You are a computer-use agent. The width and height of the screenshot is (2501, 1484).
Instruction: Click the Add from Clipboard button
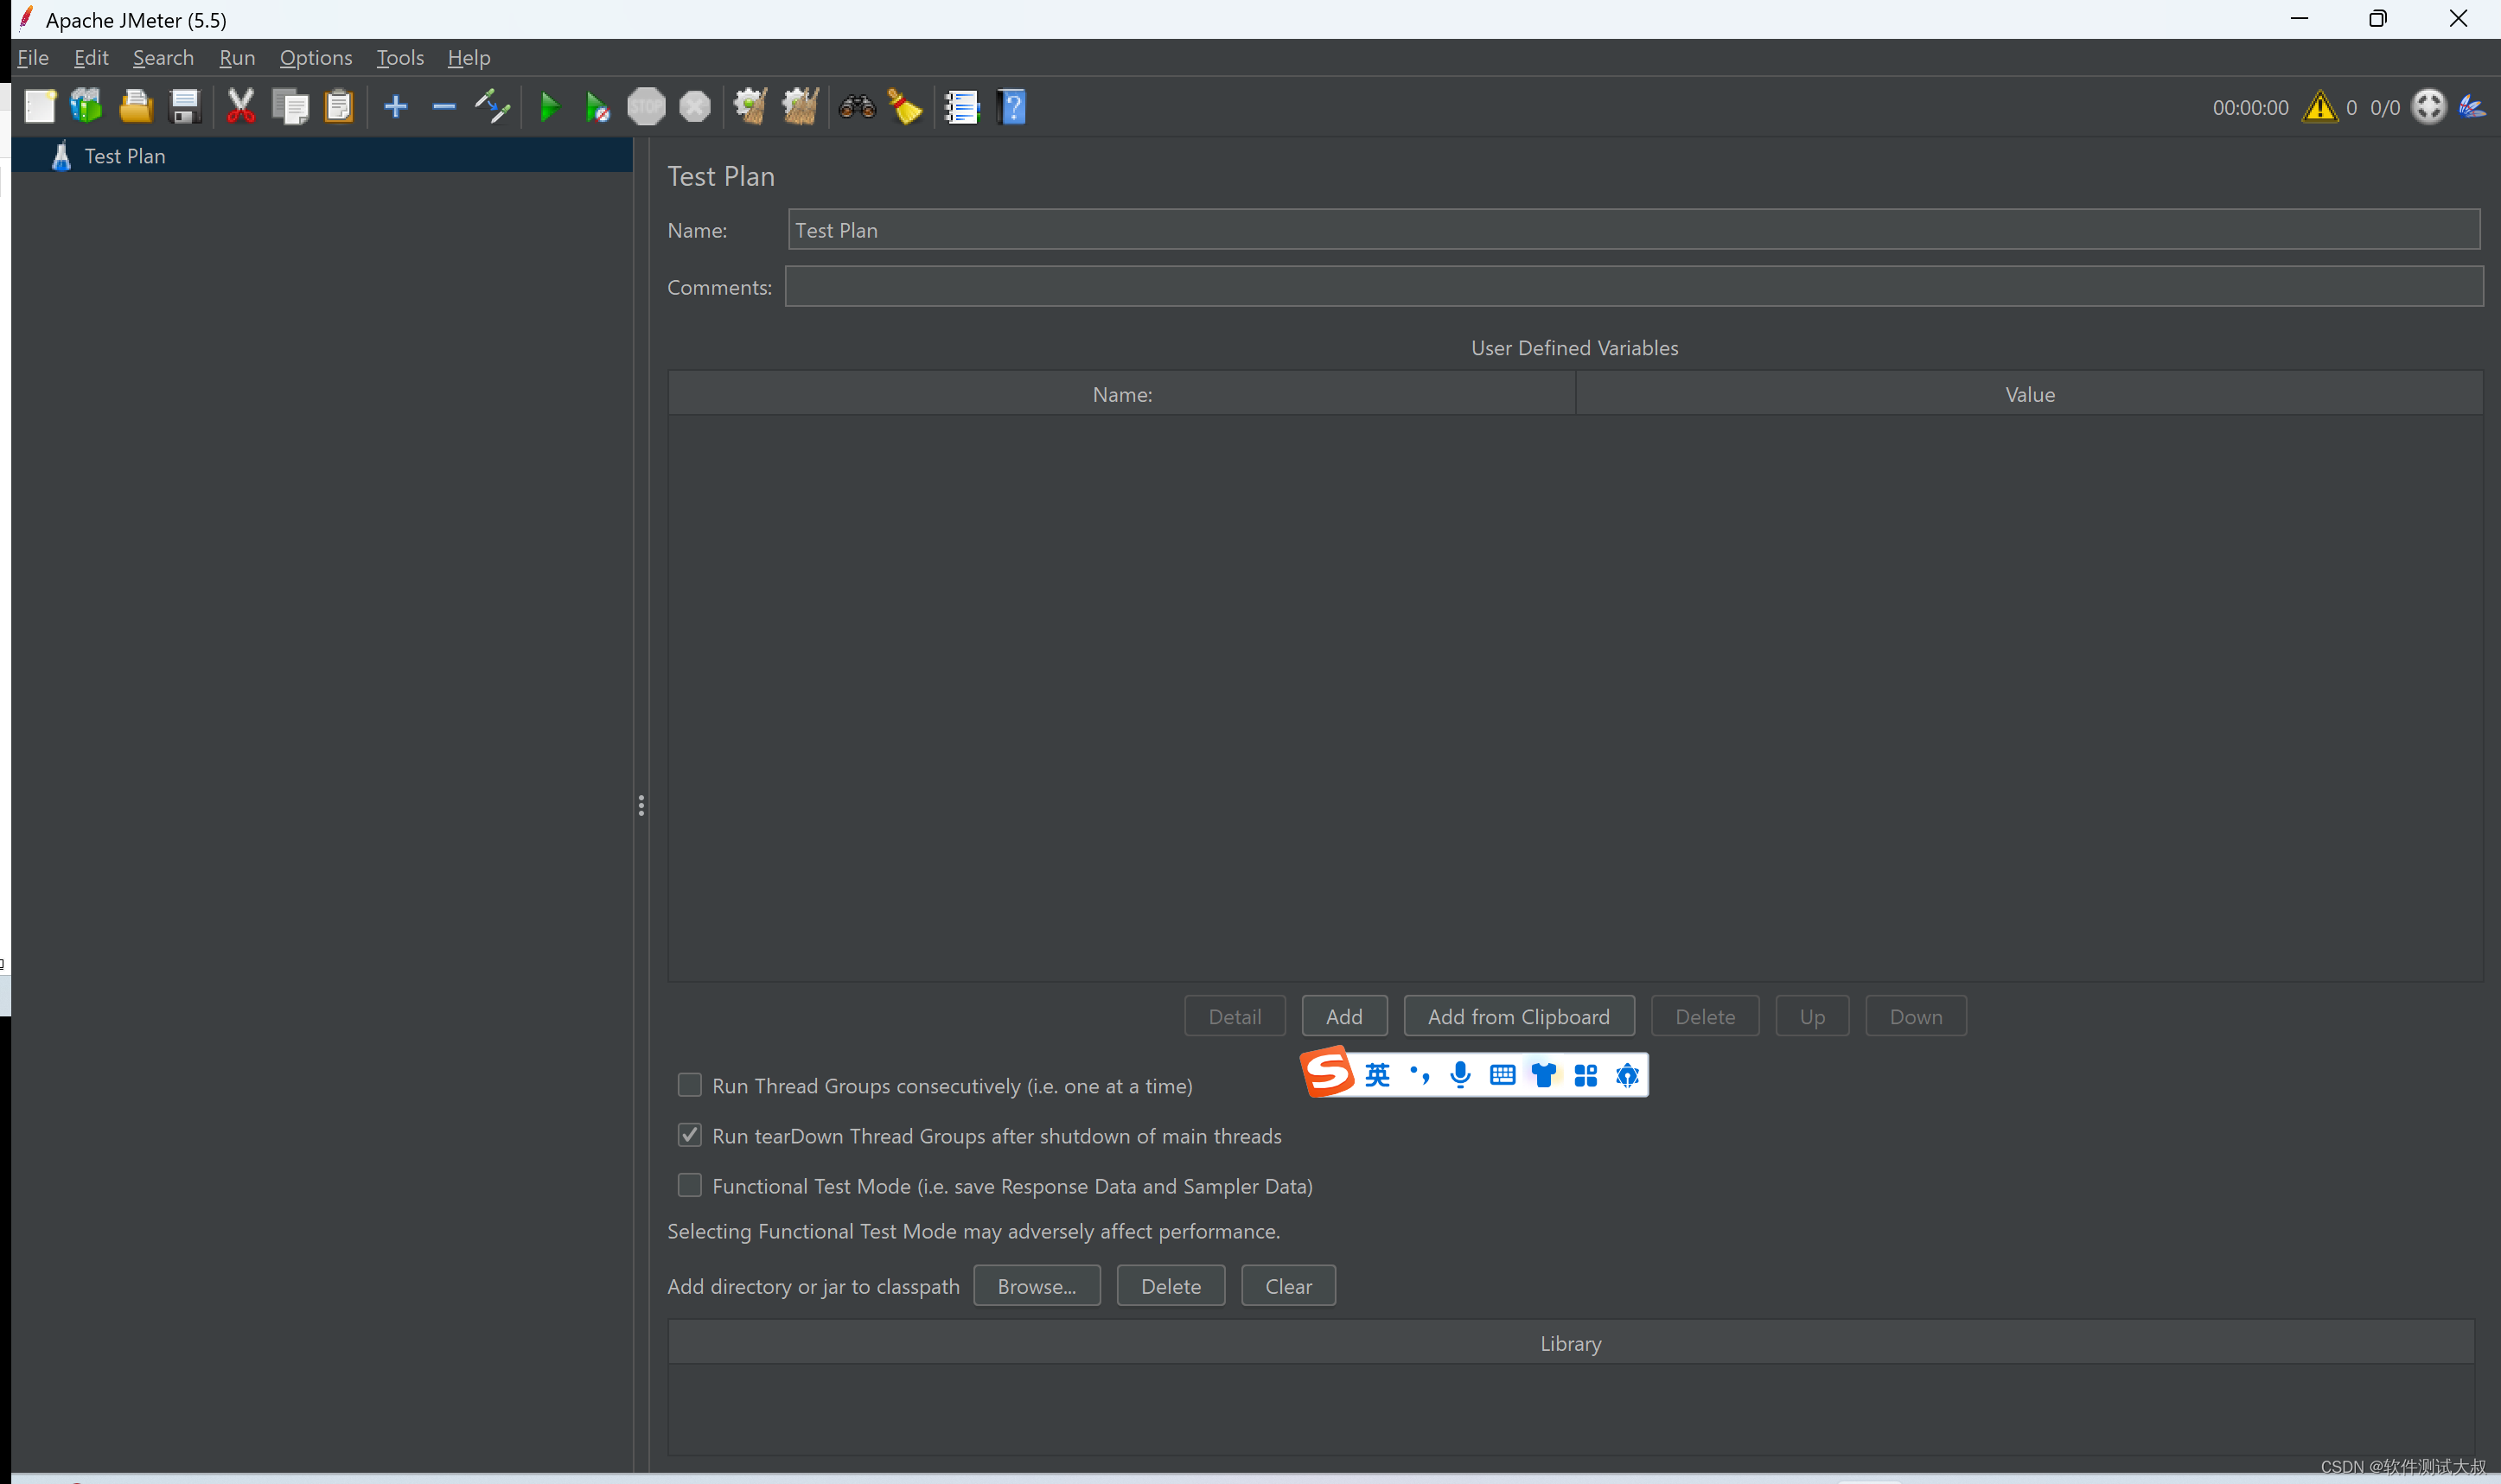(x=1518, y=1016)
